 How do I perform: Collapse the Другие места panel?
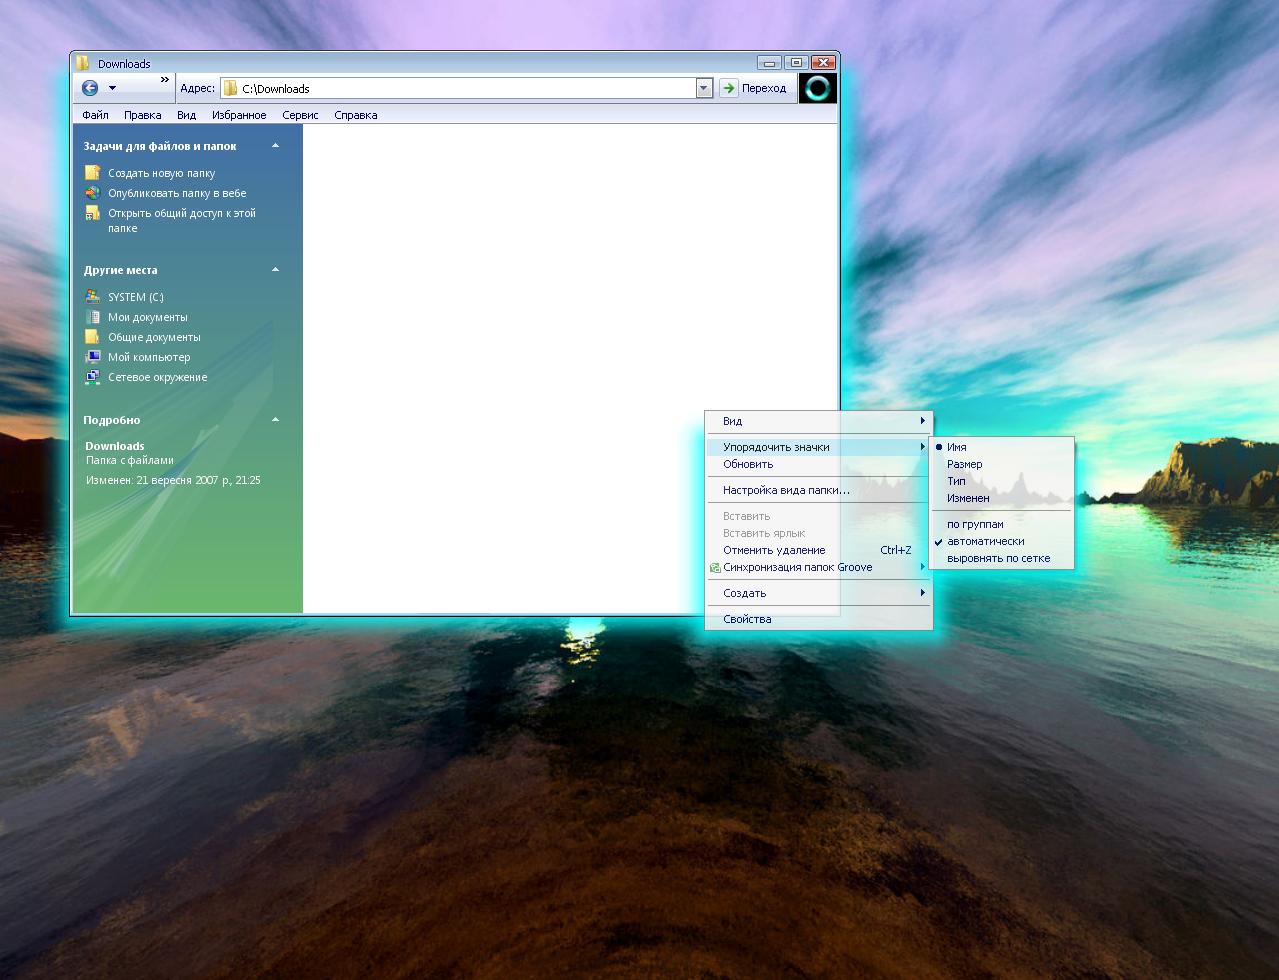point(276,270)
